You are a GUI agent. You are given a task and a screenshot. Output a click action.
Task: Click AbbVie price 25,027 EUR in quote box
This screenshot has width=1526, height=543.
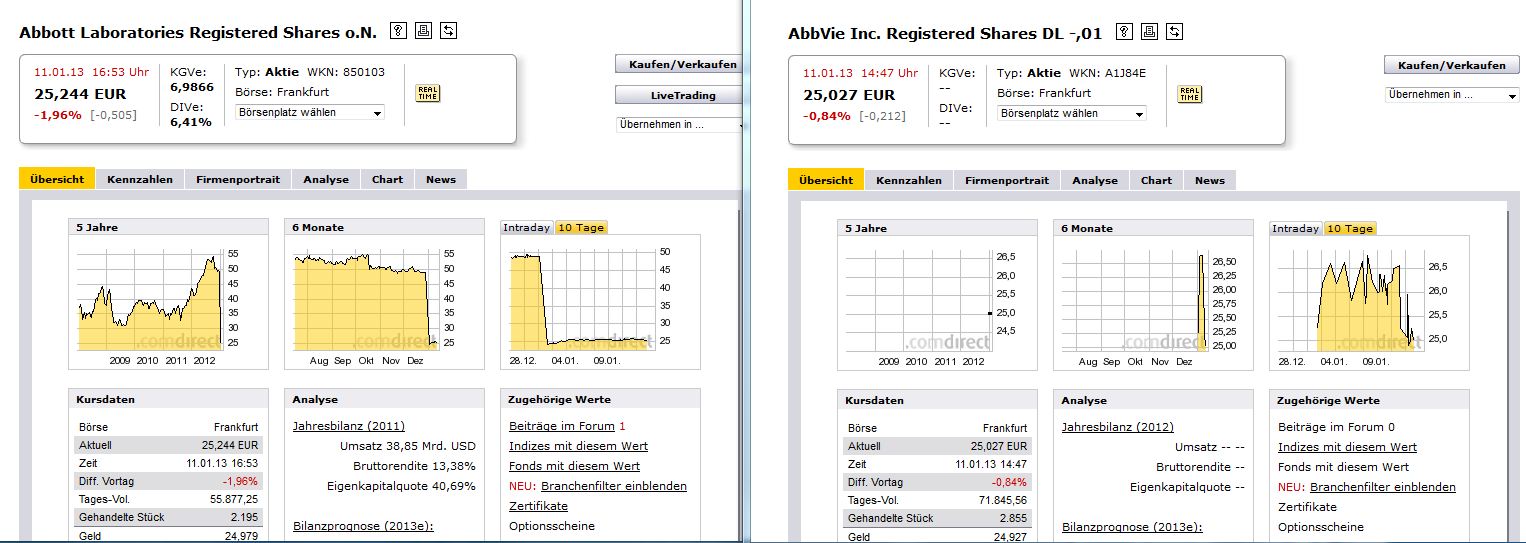pos(849,96)
